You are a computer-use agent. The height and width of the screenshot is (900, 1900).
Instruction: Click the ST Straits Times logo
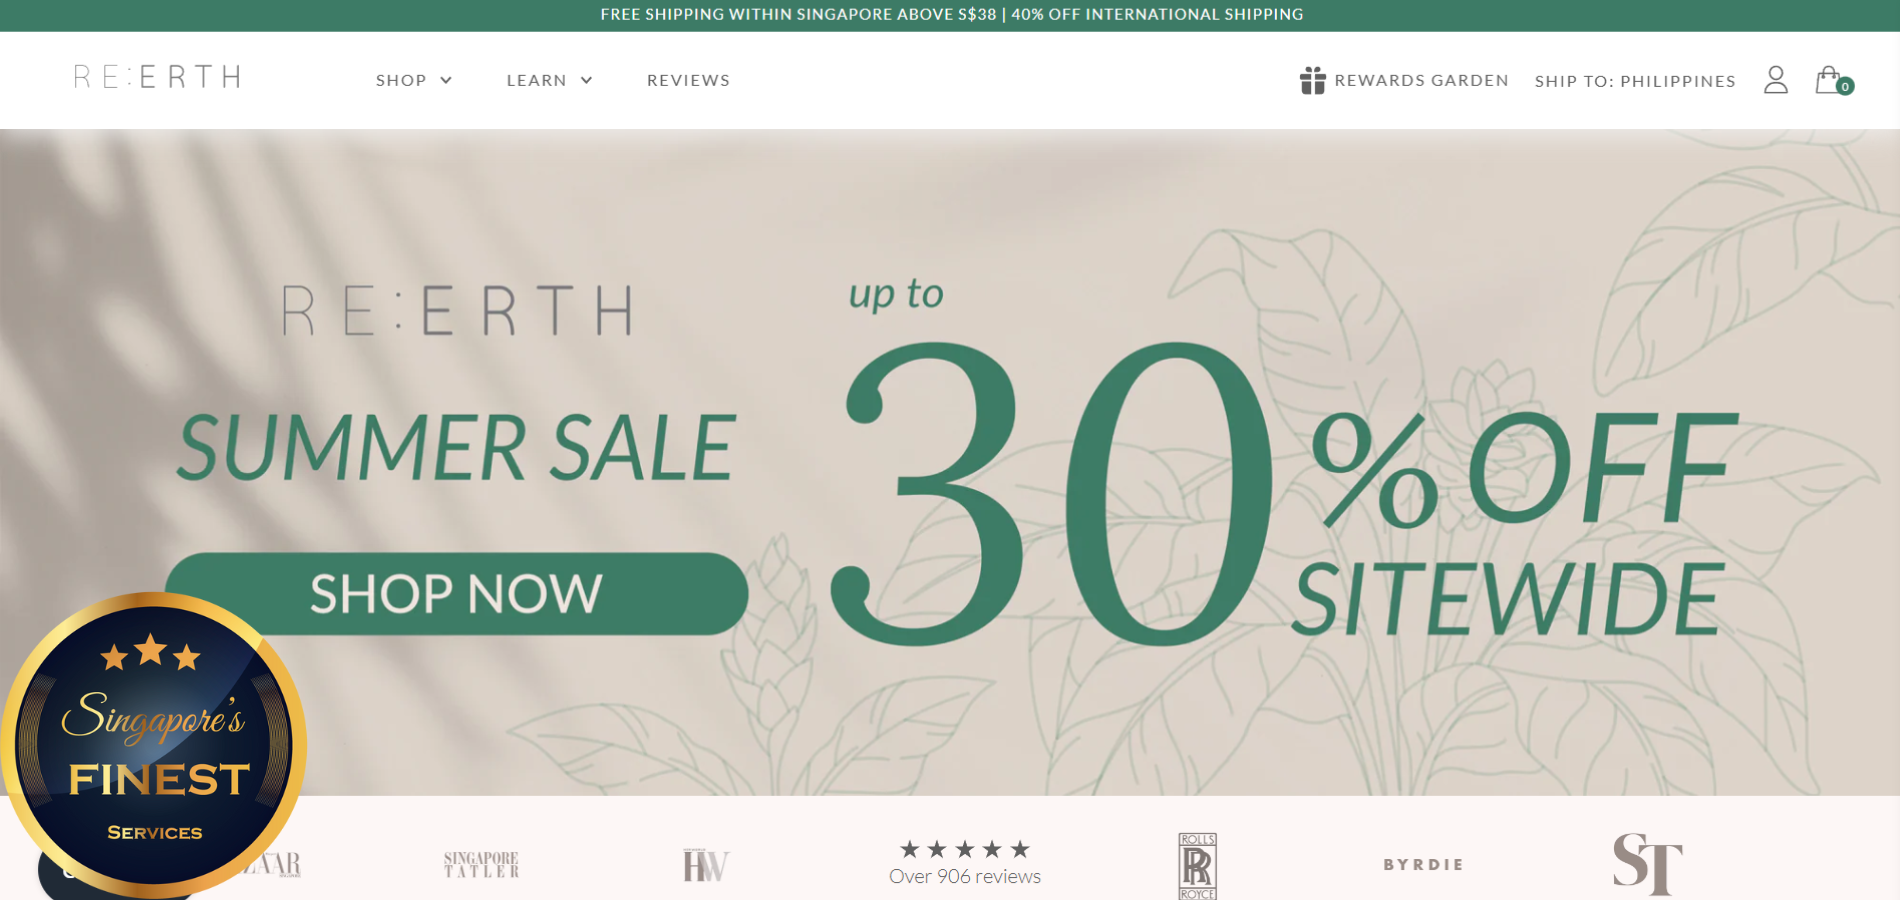(1647, 864)
